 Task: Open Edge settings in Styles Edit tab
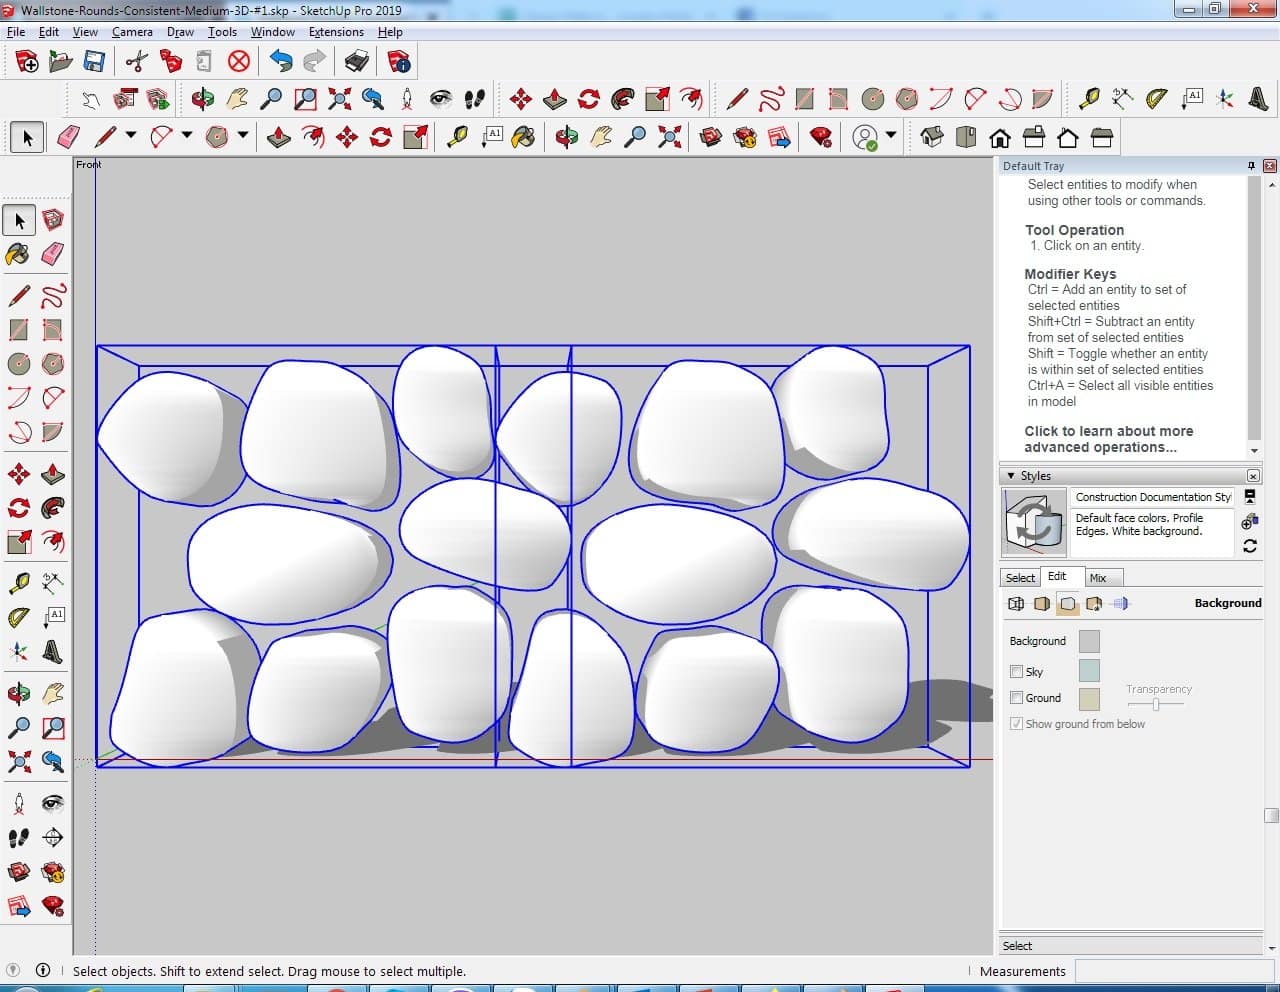coord(1016,603)
